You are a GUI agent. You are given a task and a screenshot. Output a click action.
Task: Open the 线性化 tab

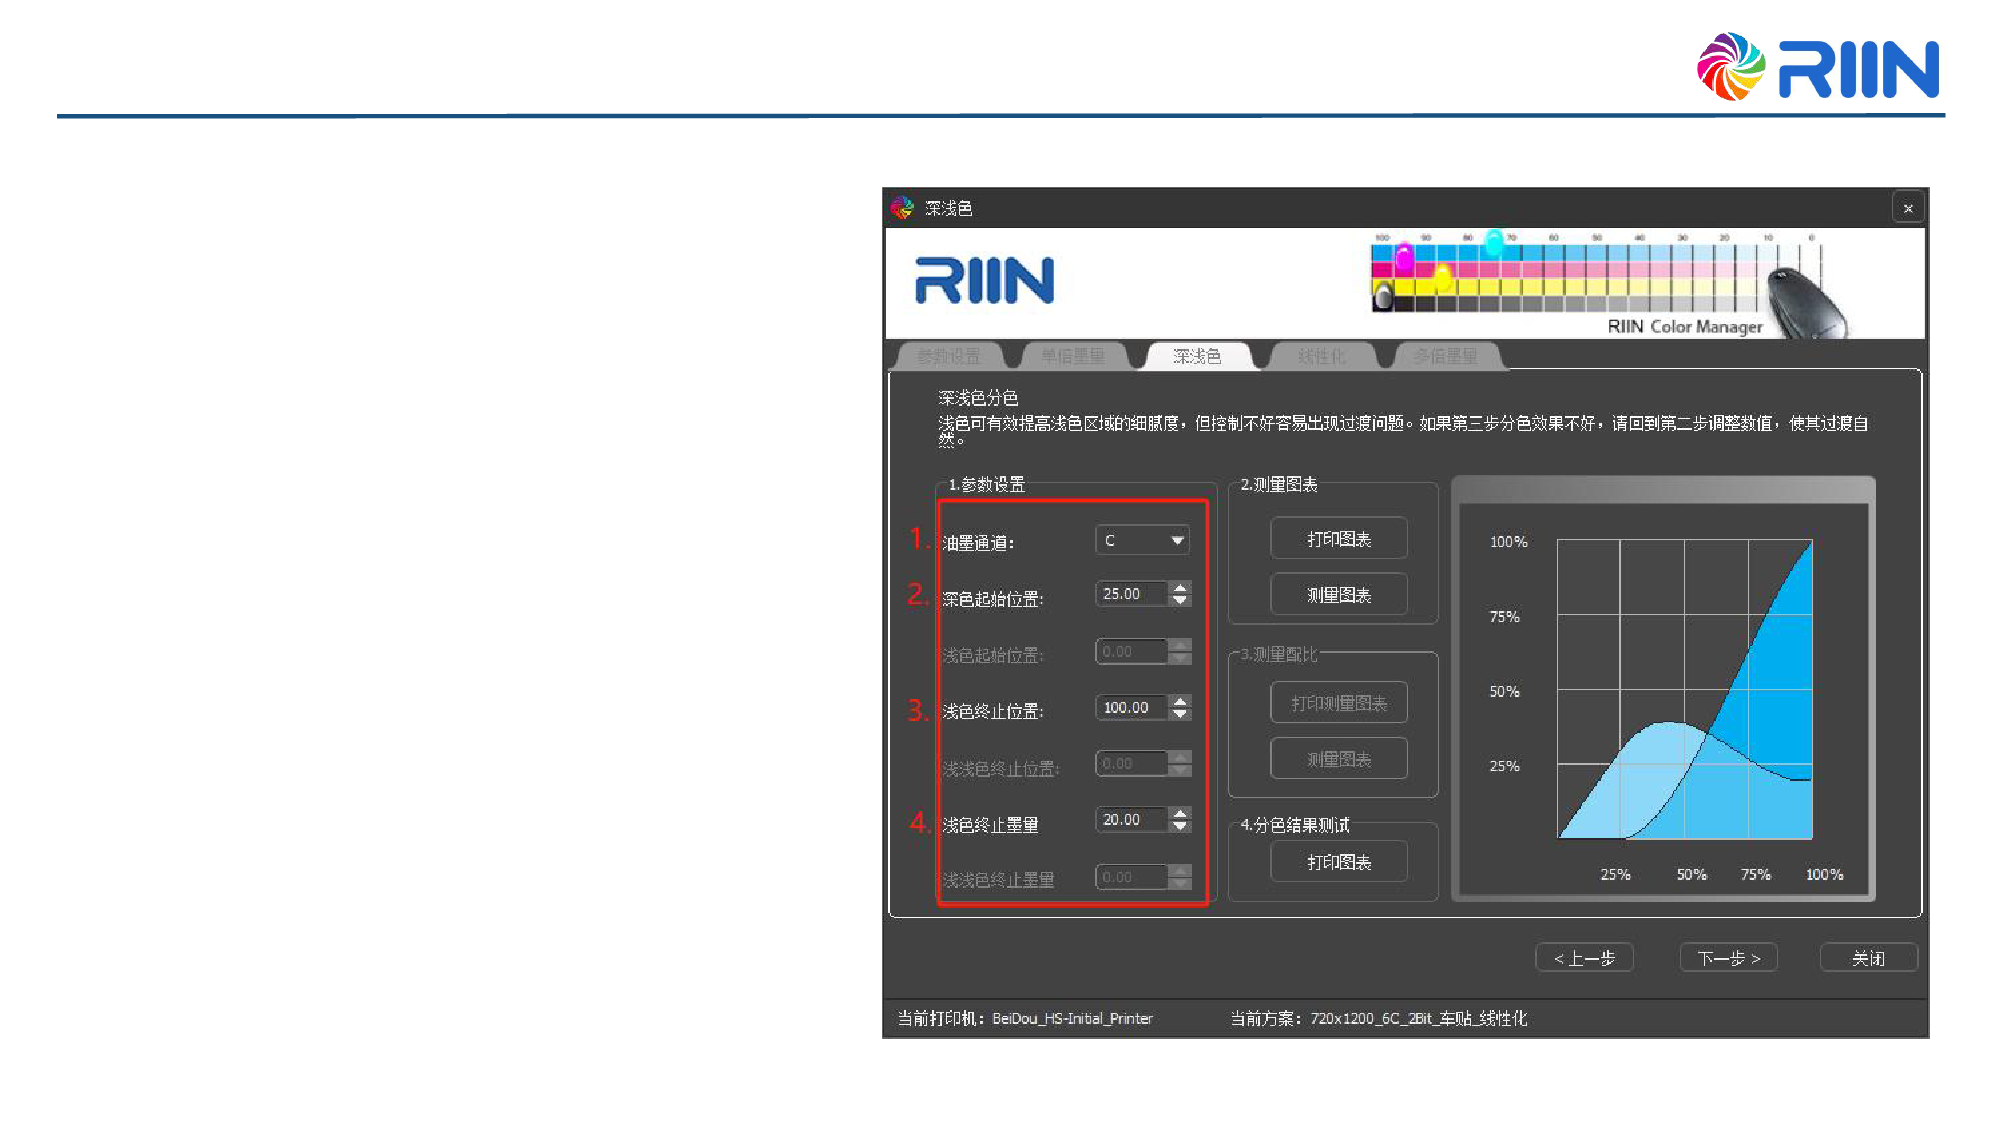pos(1321,356)
